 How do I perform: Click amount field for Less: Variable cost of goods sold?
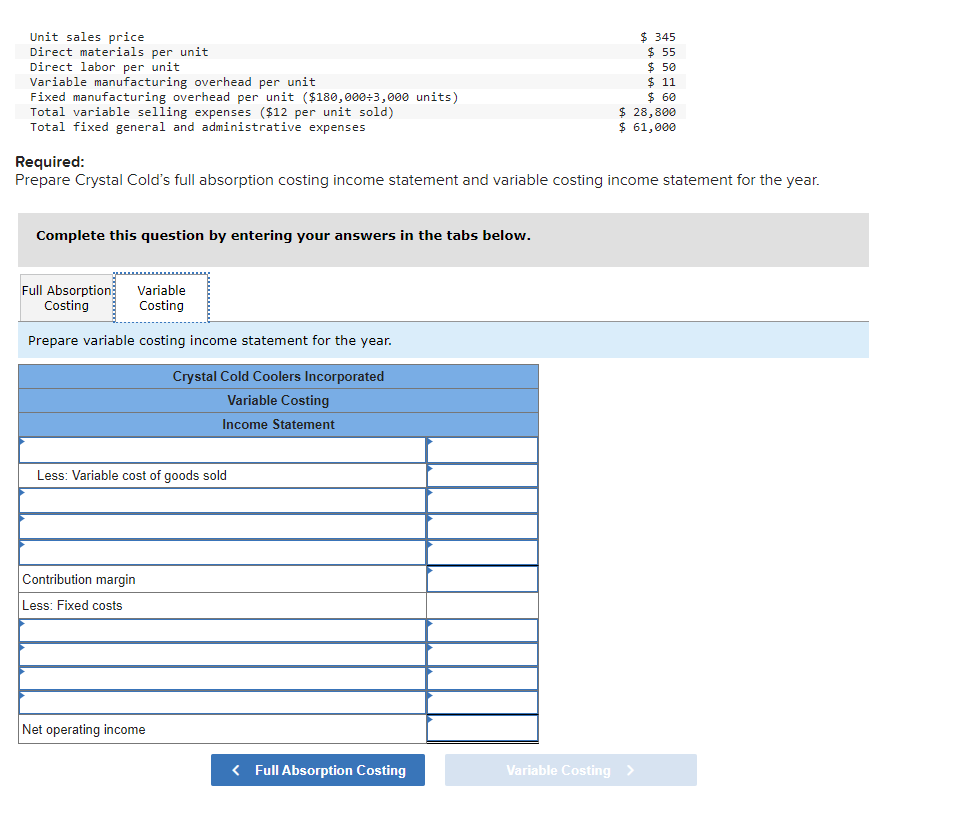(x=482, y=476)
